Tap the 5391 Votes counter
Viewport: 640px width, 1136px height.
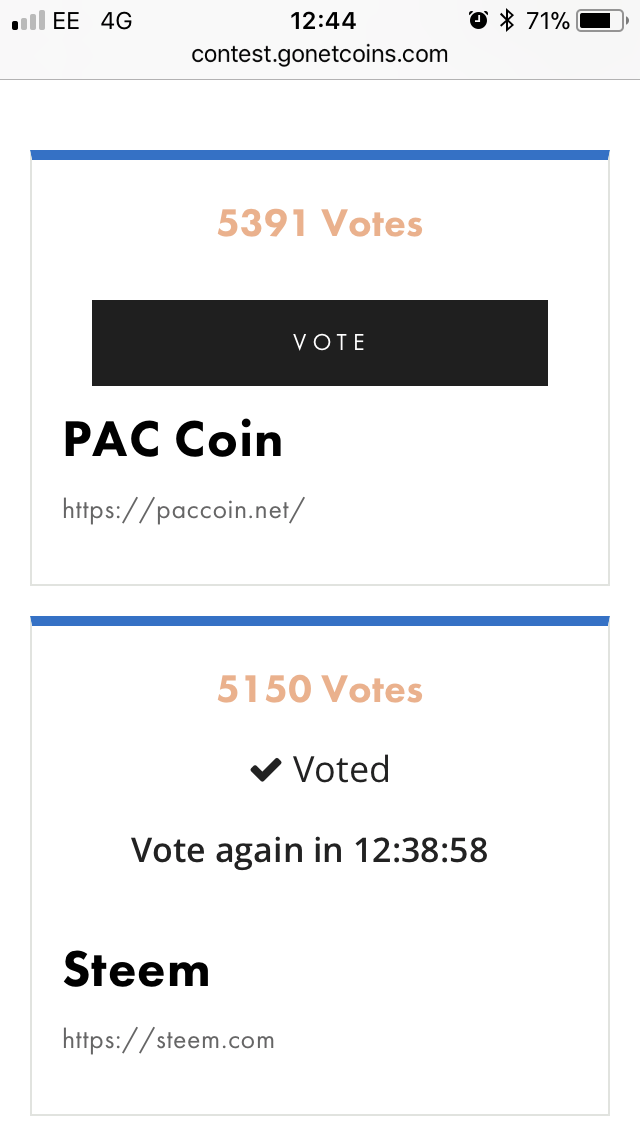click(x=320, y=224)
